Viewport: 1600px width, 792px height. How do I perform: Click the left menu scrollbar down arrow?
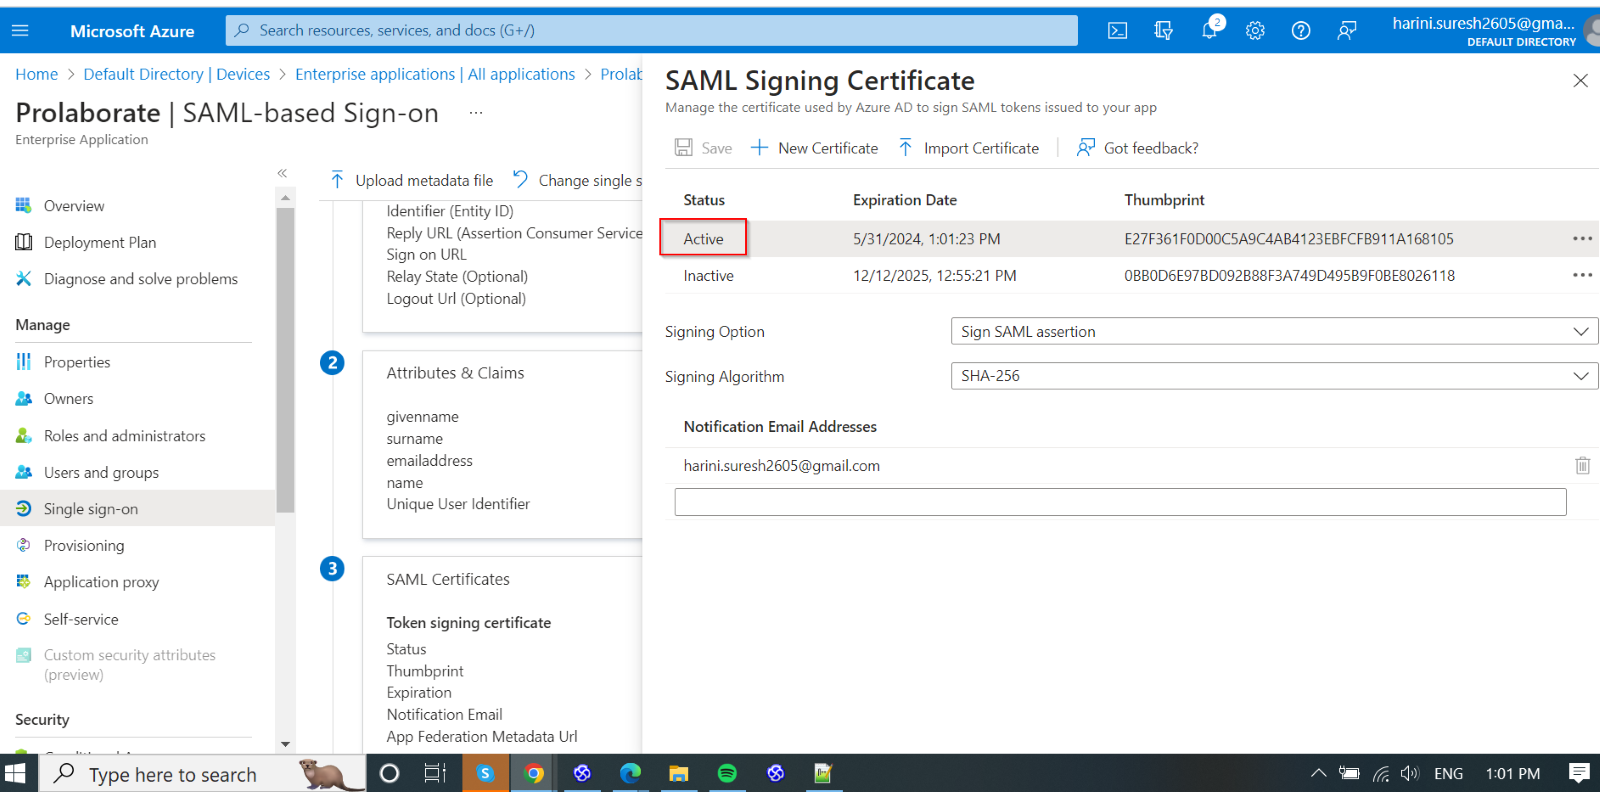pos(285,744)
